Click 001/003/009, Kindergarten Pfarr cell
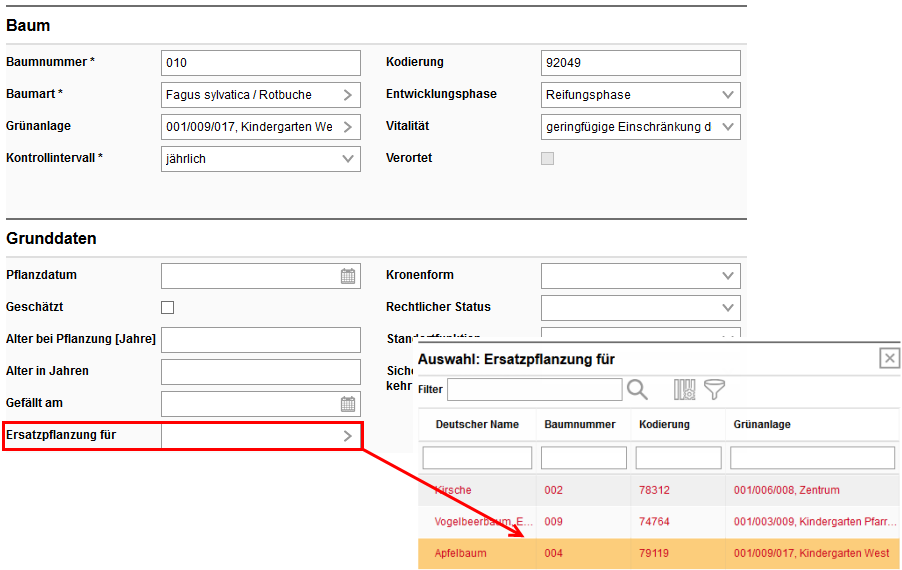This screenshot has width=902, height=570. point(815,522)
